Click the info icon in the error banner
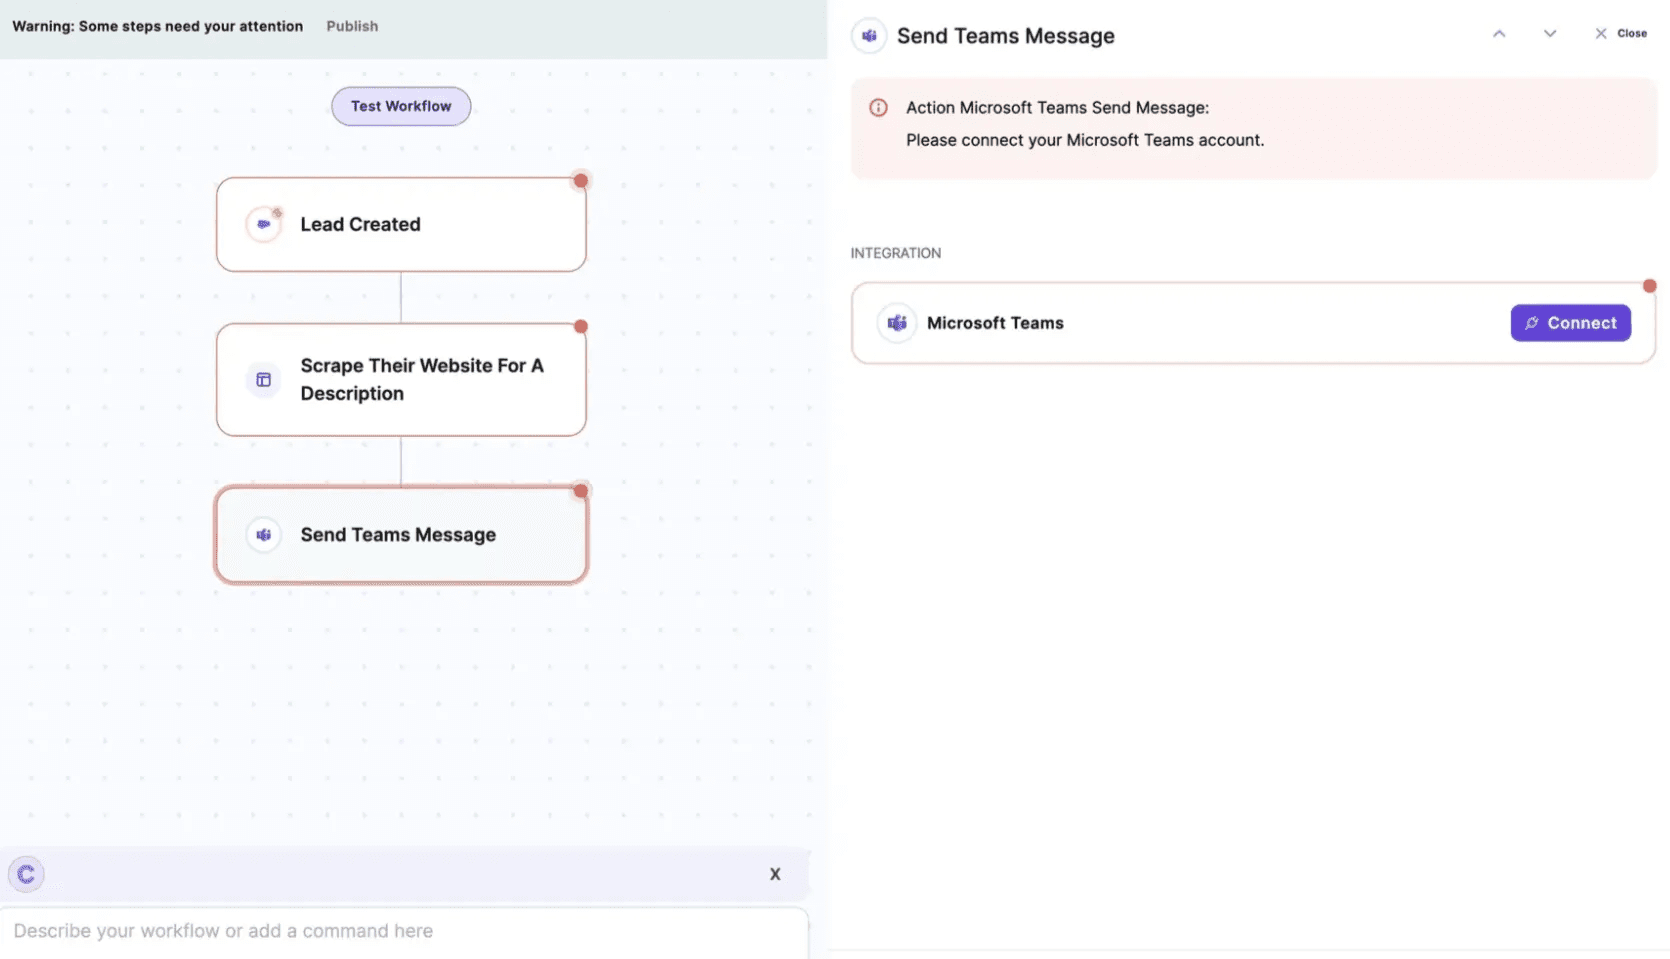 click(878, 108)
